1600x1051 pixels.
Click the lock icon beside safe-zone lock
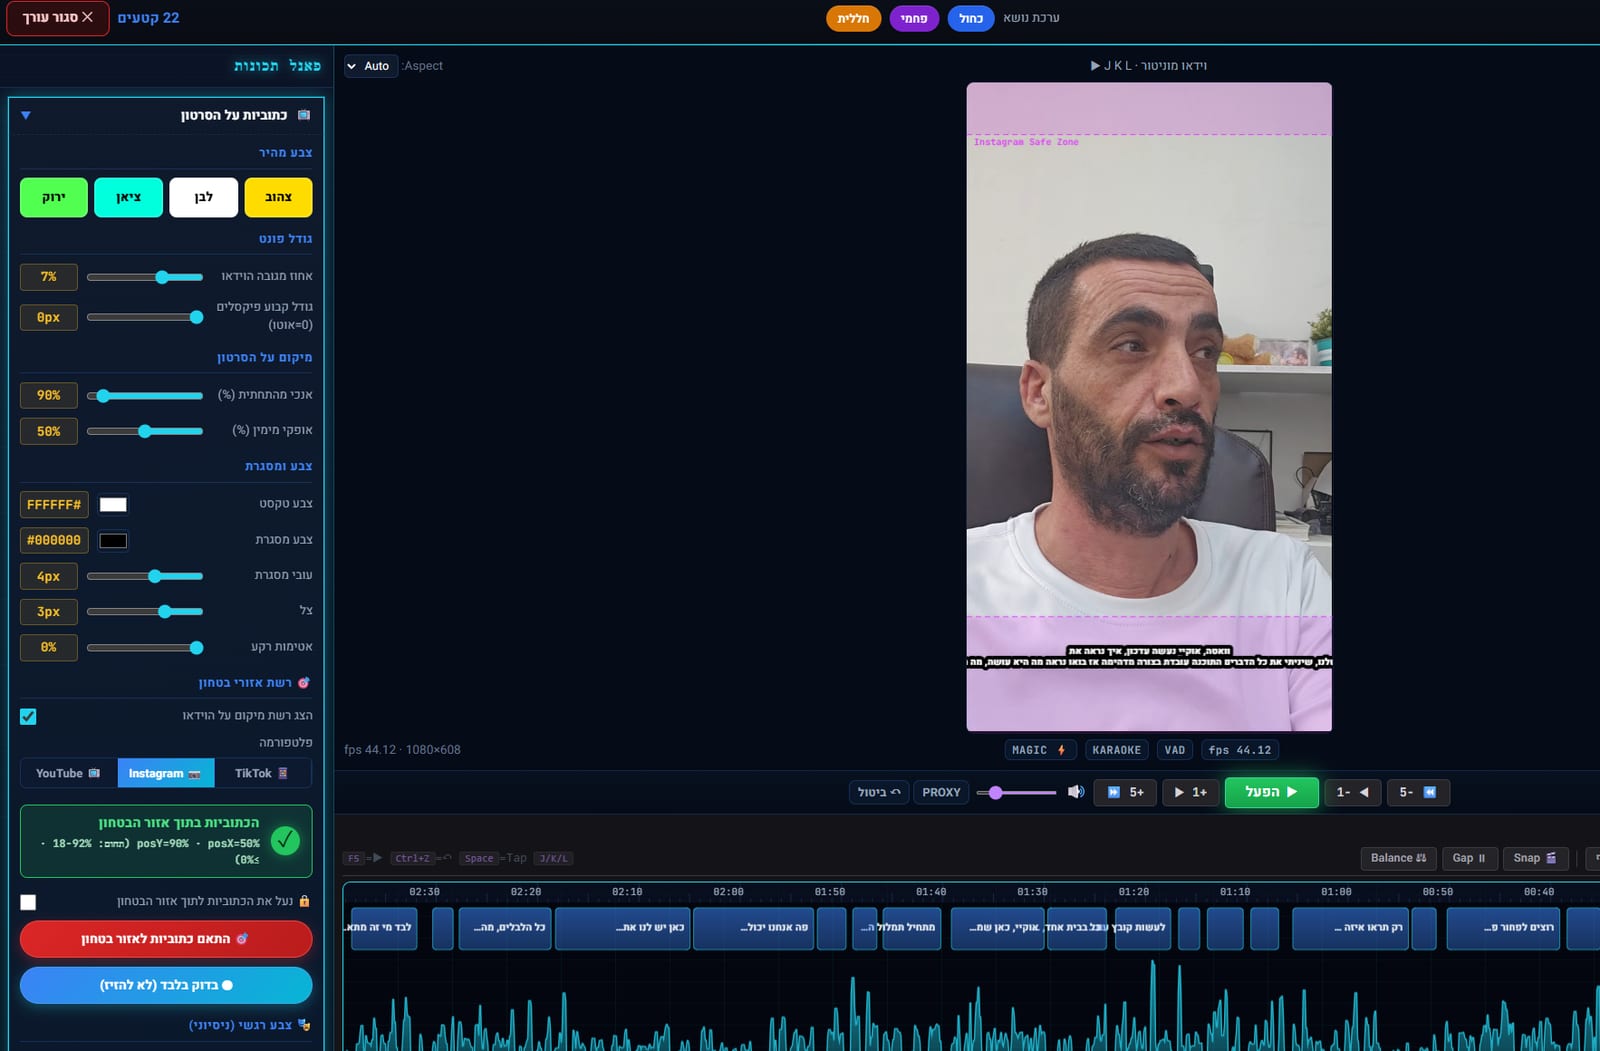tap(304, 901)
